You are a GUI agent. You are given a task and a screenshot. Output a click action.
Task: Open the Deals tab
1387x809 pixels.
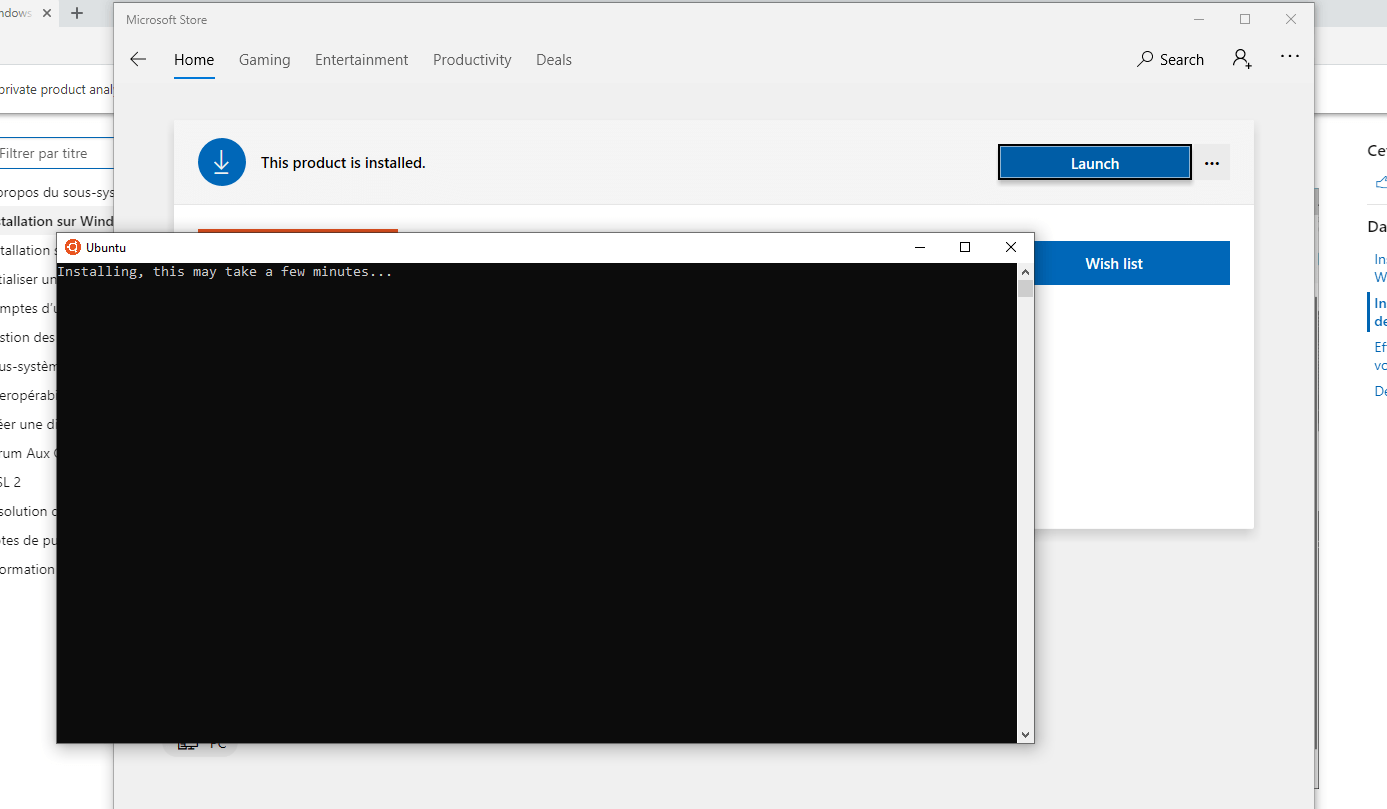pyautogui.click(x=554, y=60)
